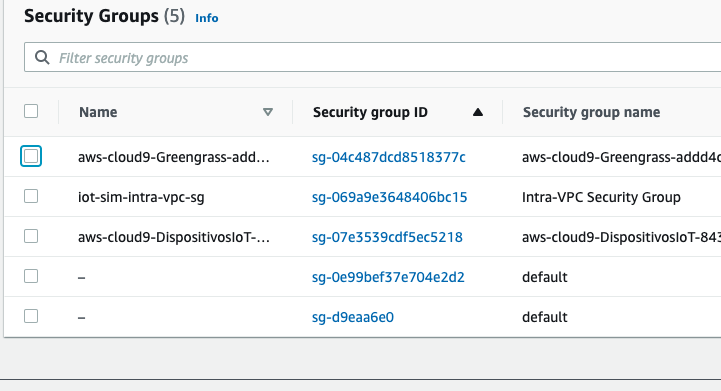
Task: Click the Security group ID column header
Action: tap(370, 112)
